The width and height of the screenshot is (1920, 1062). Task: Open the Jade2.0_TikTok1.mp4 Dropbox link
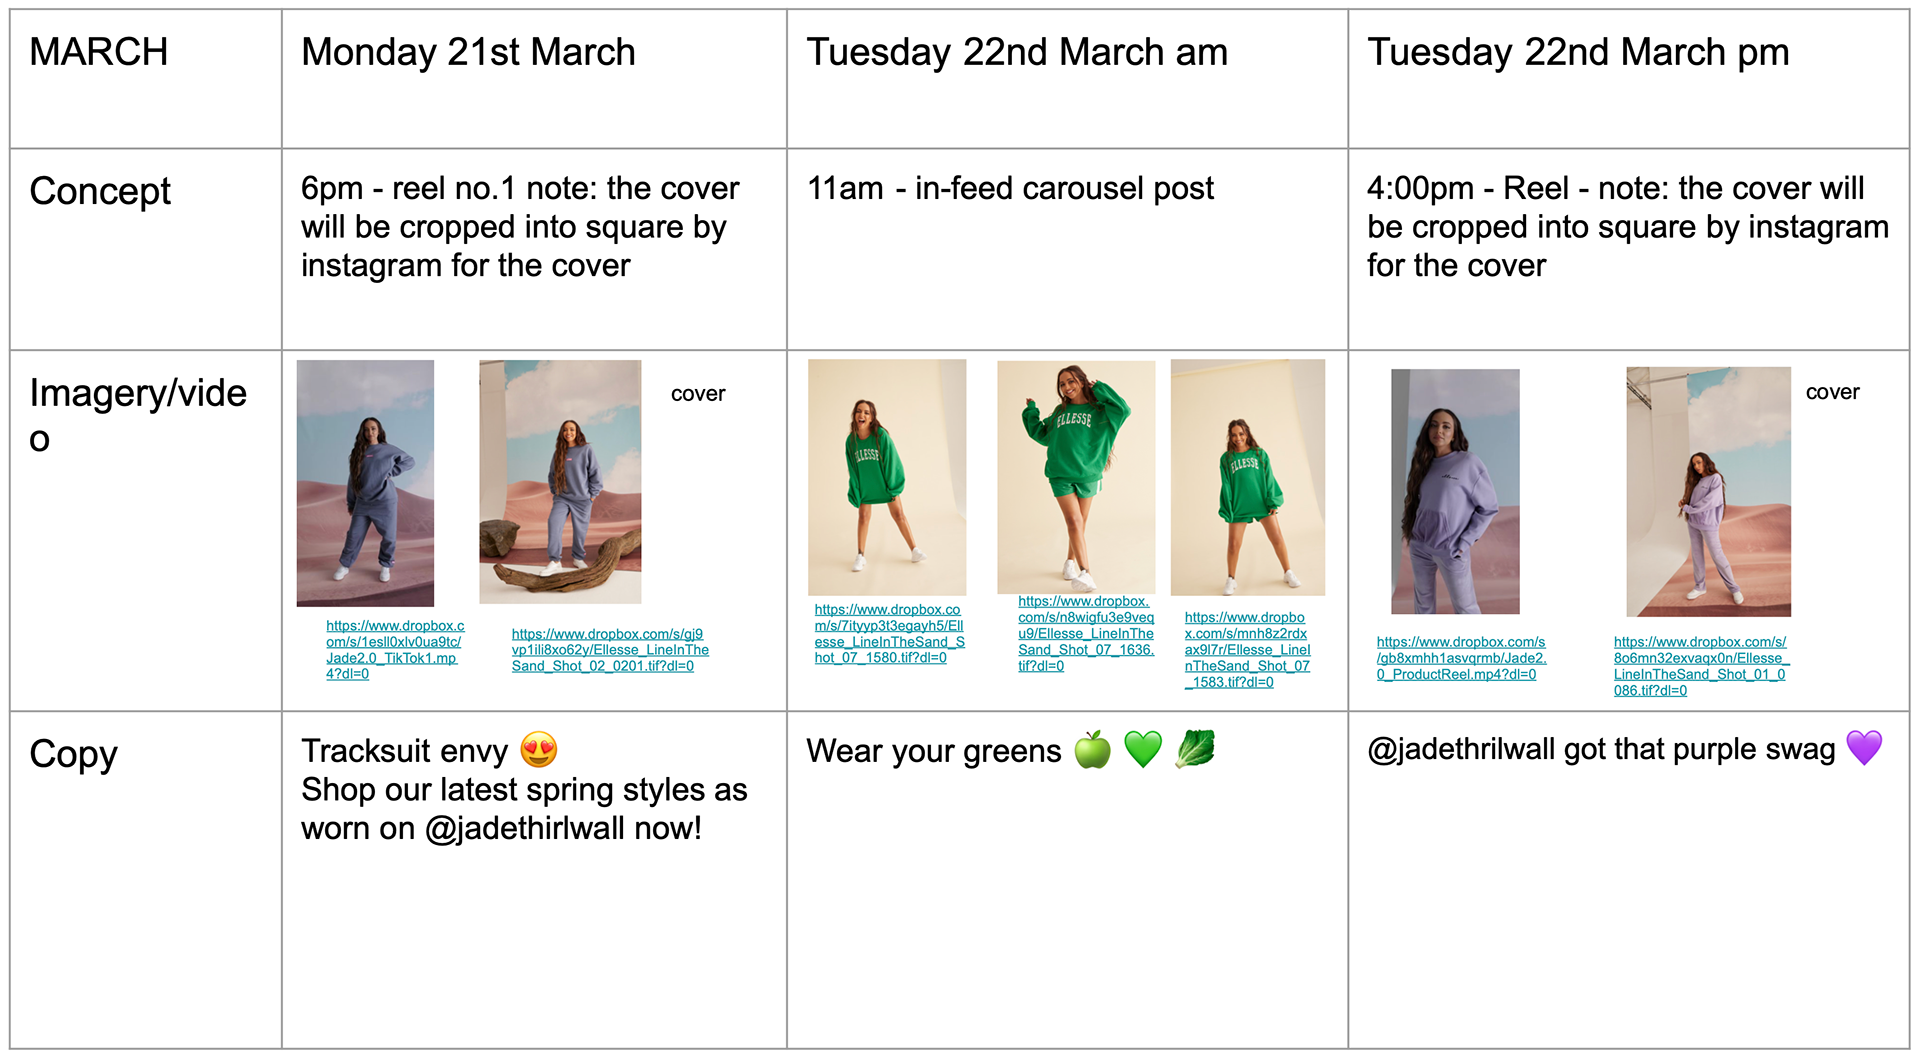(x=394, y=650)
